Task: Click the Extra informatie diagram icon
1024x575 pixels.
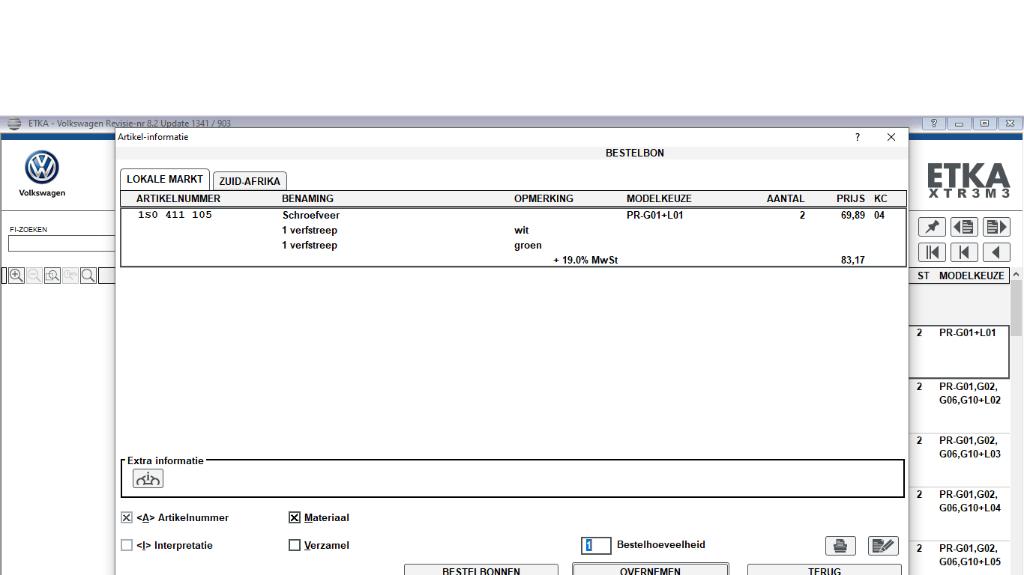Action: tap(148, 479)
